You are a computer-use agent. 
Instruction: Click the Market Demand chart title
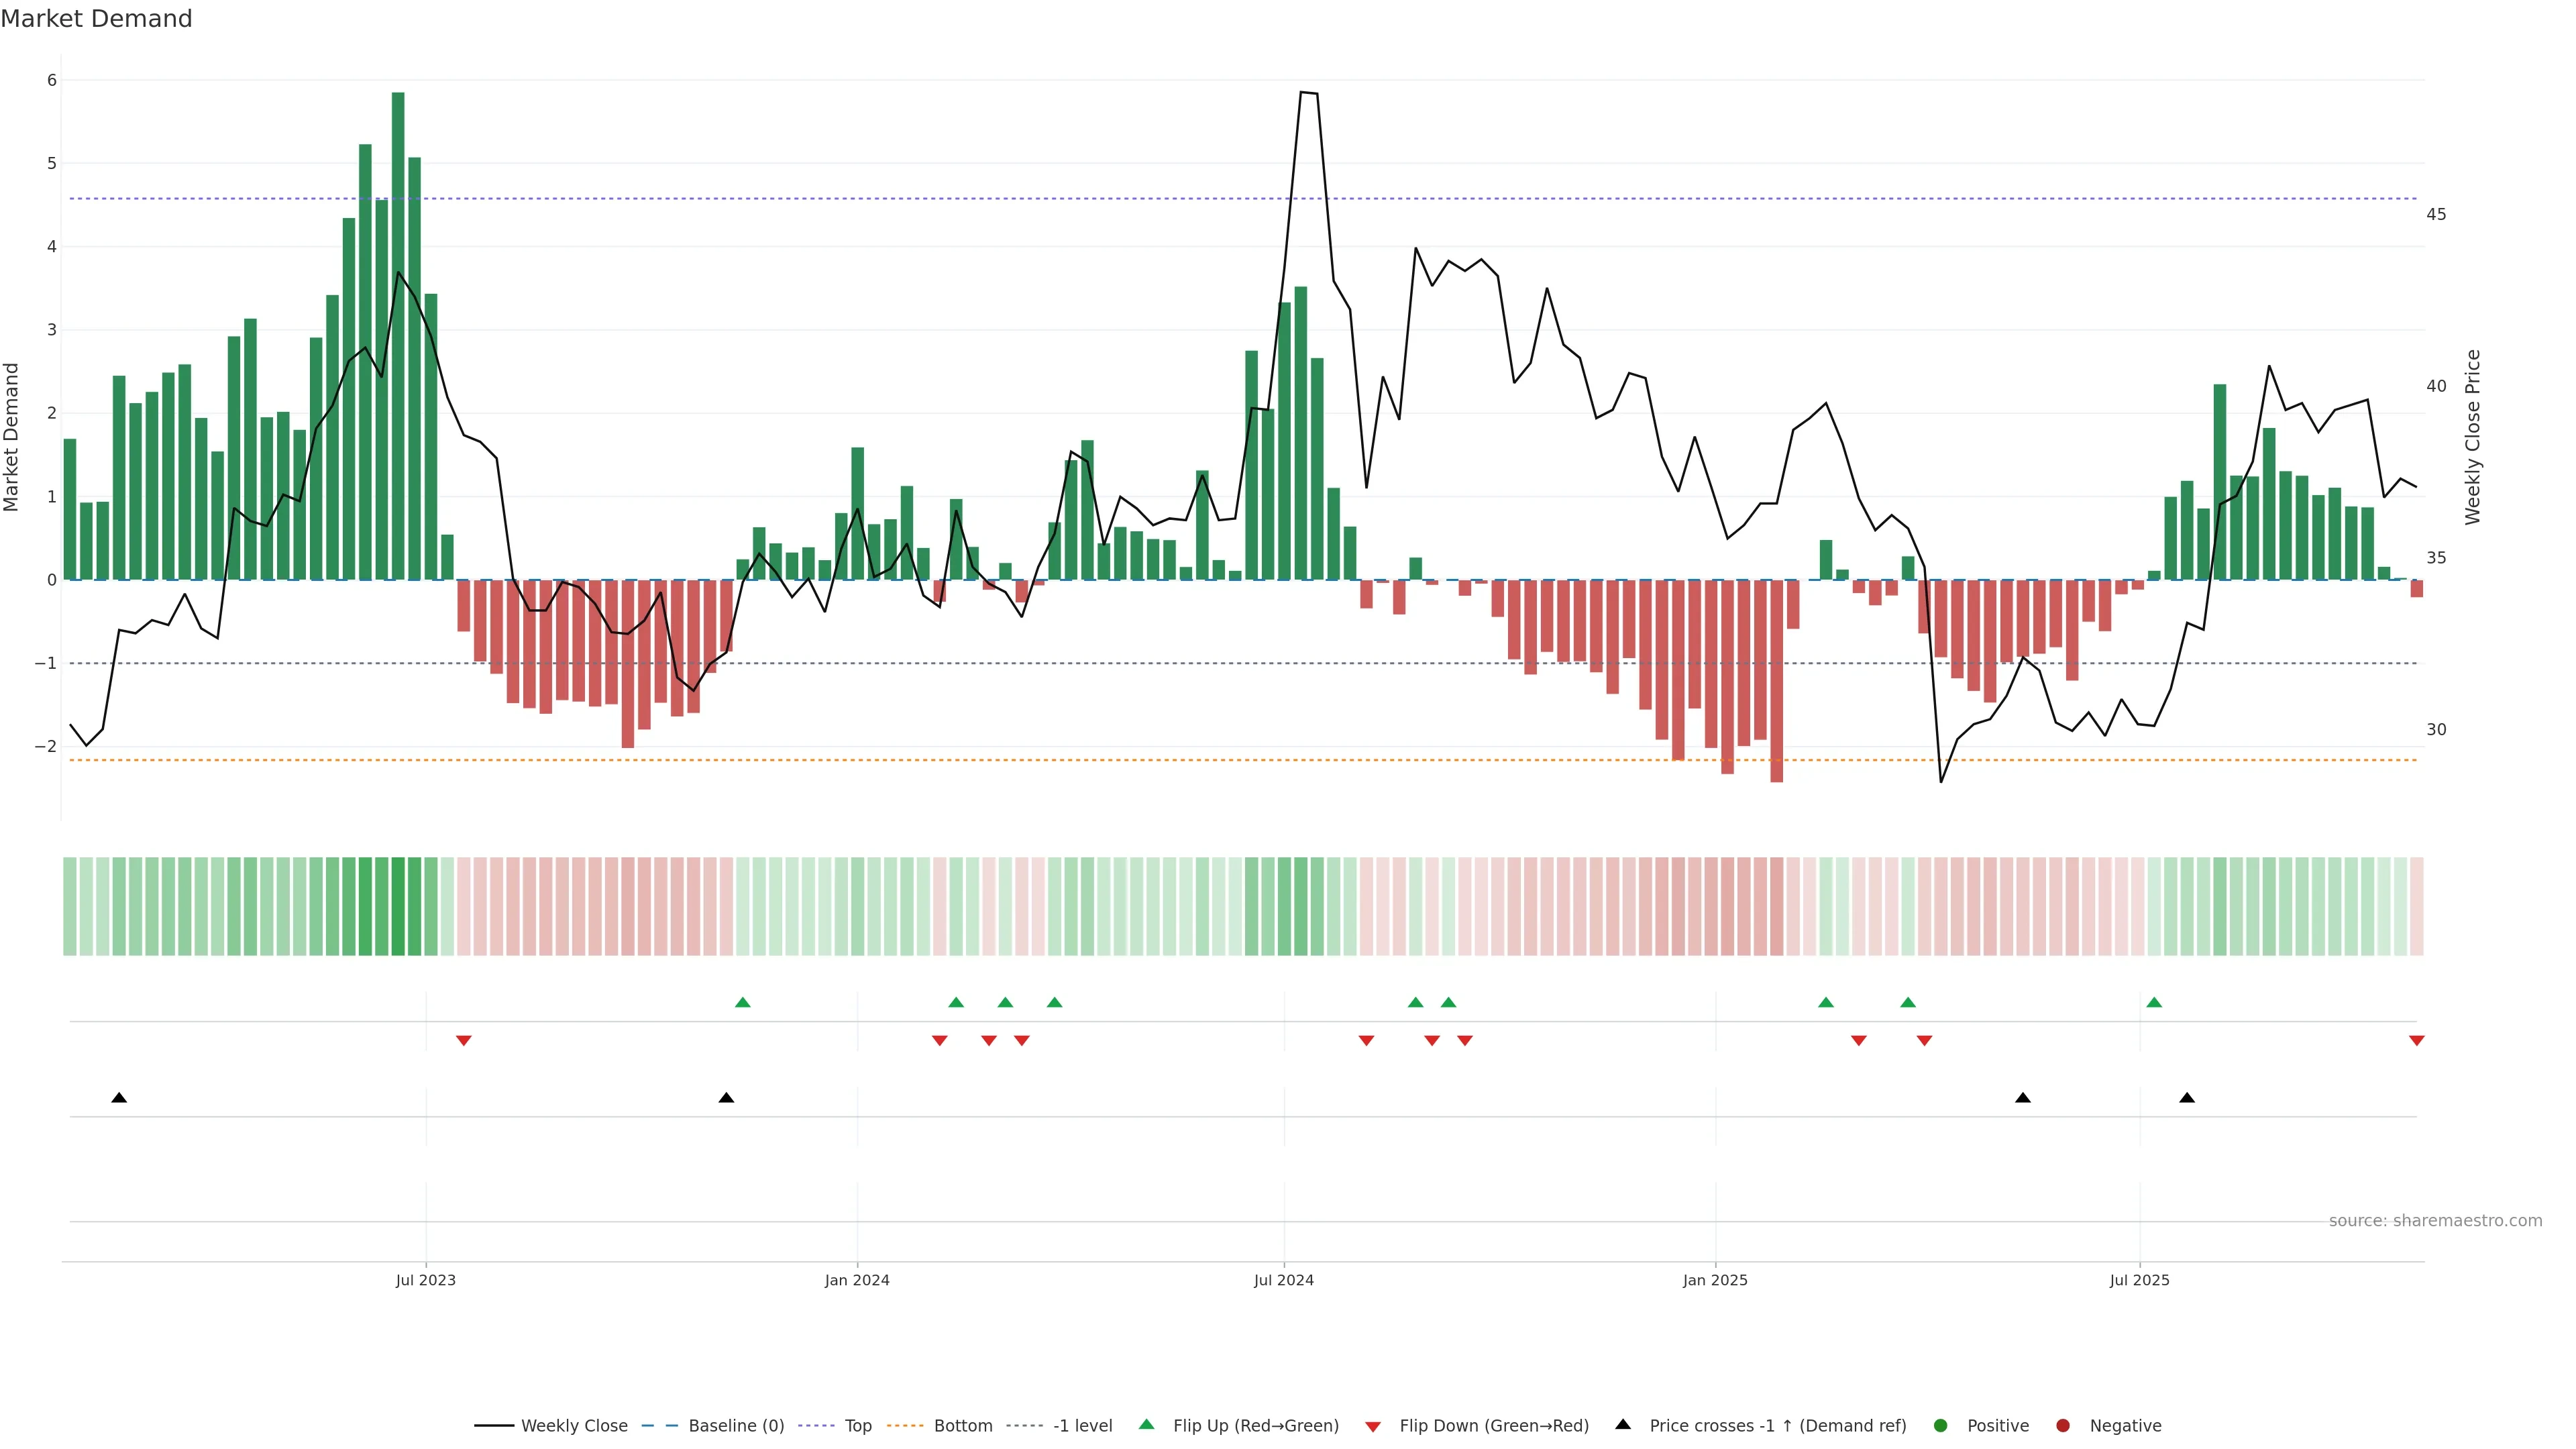[96, 19]
